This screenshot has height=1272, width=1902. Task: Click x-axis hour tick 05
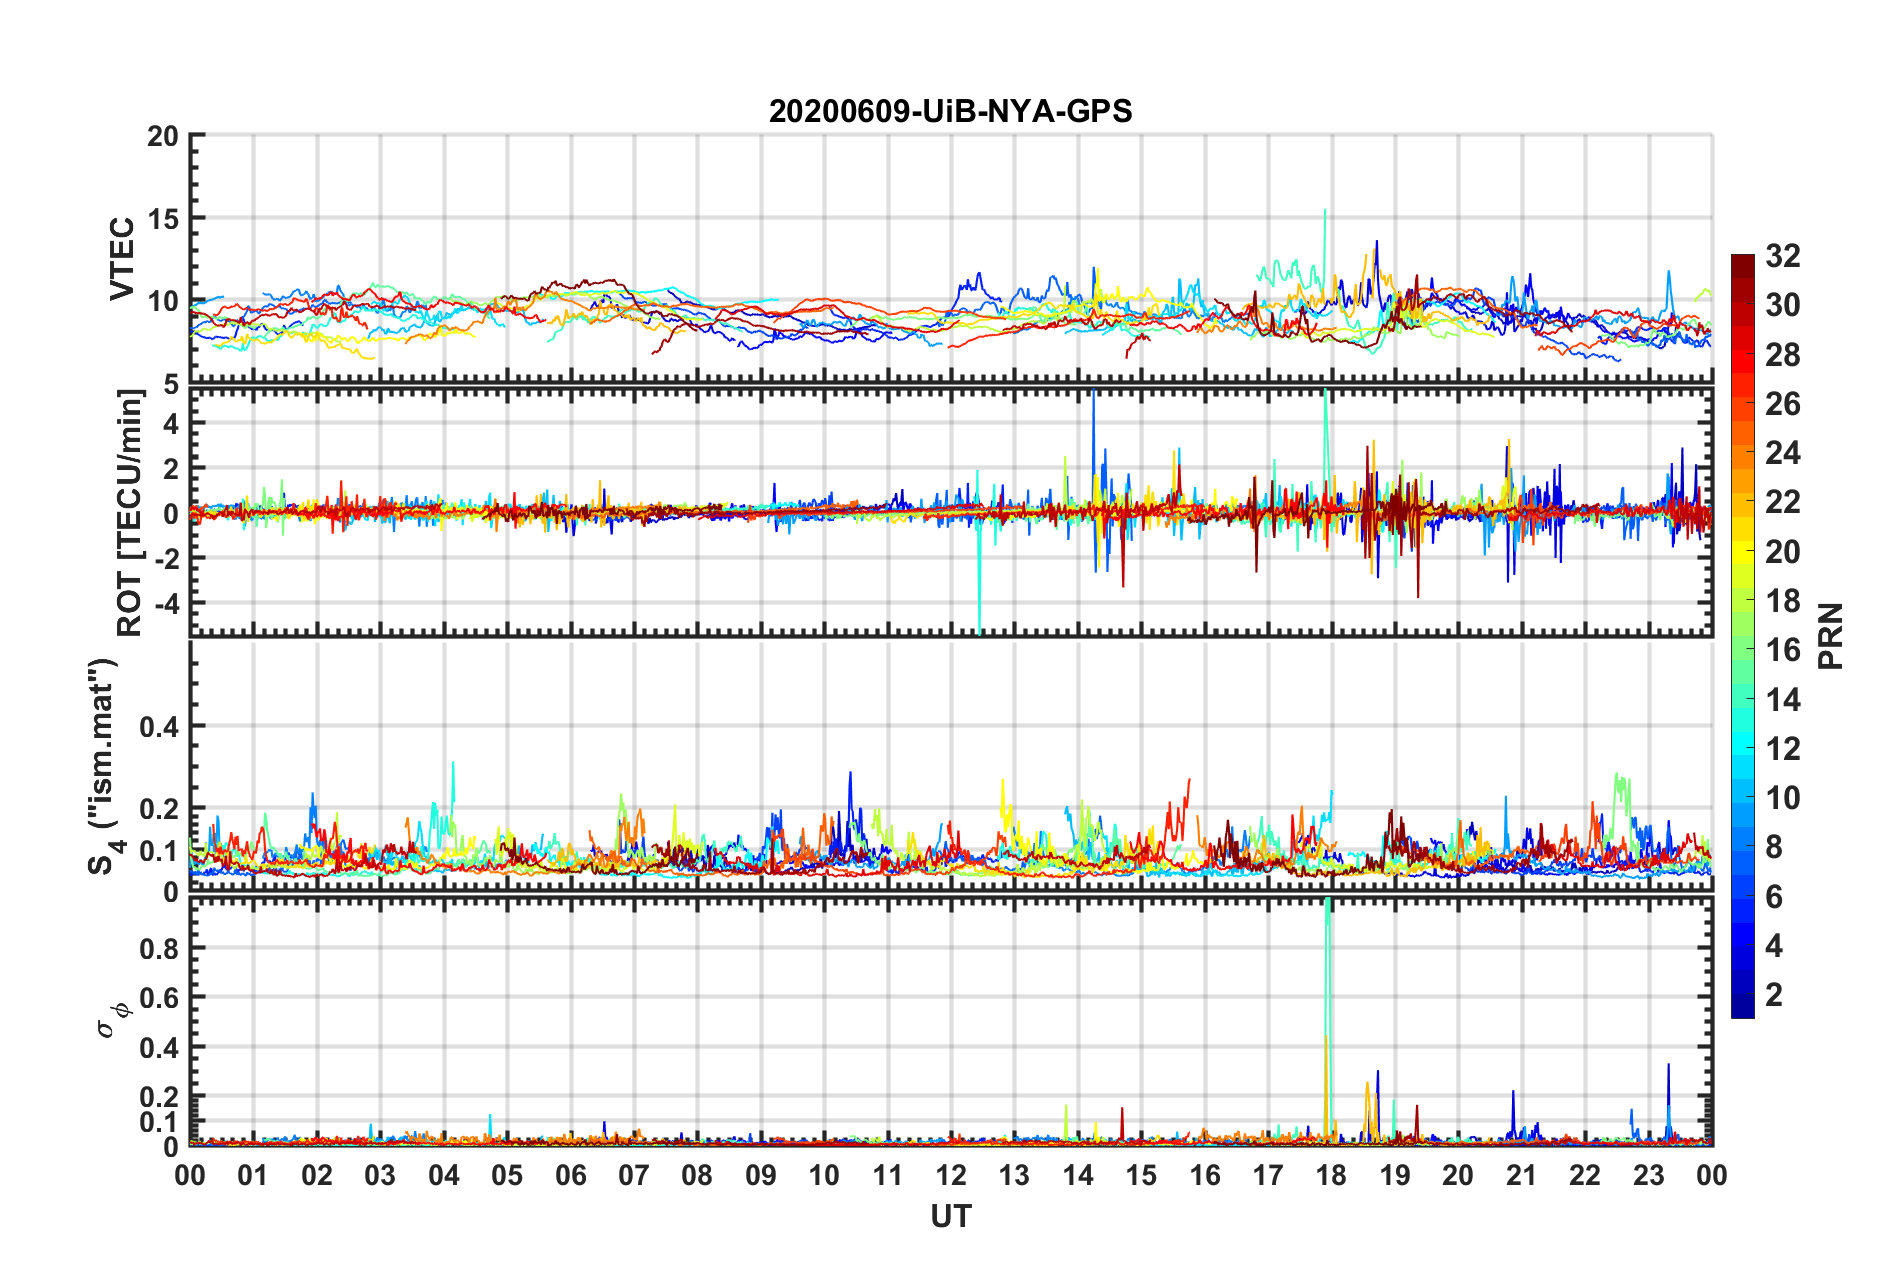click(x=507, y=1175)
